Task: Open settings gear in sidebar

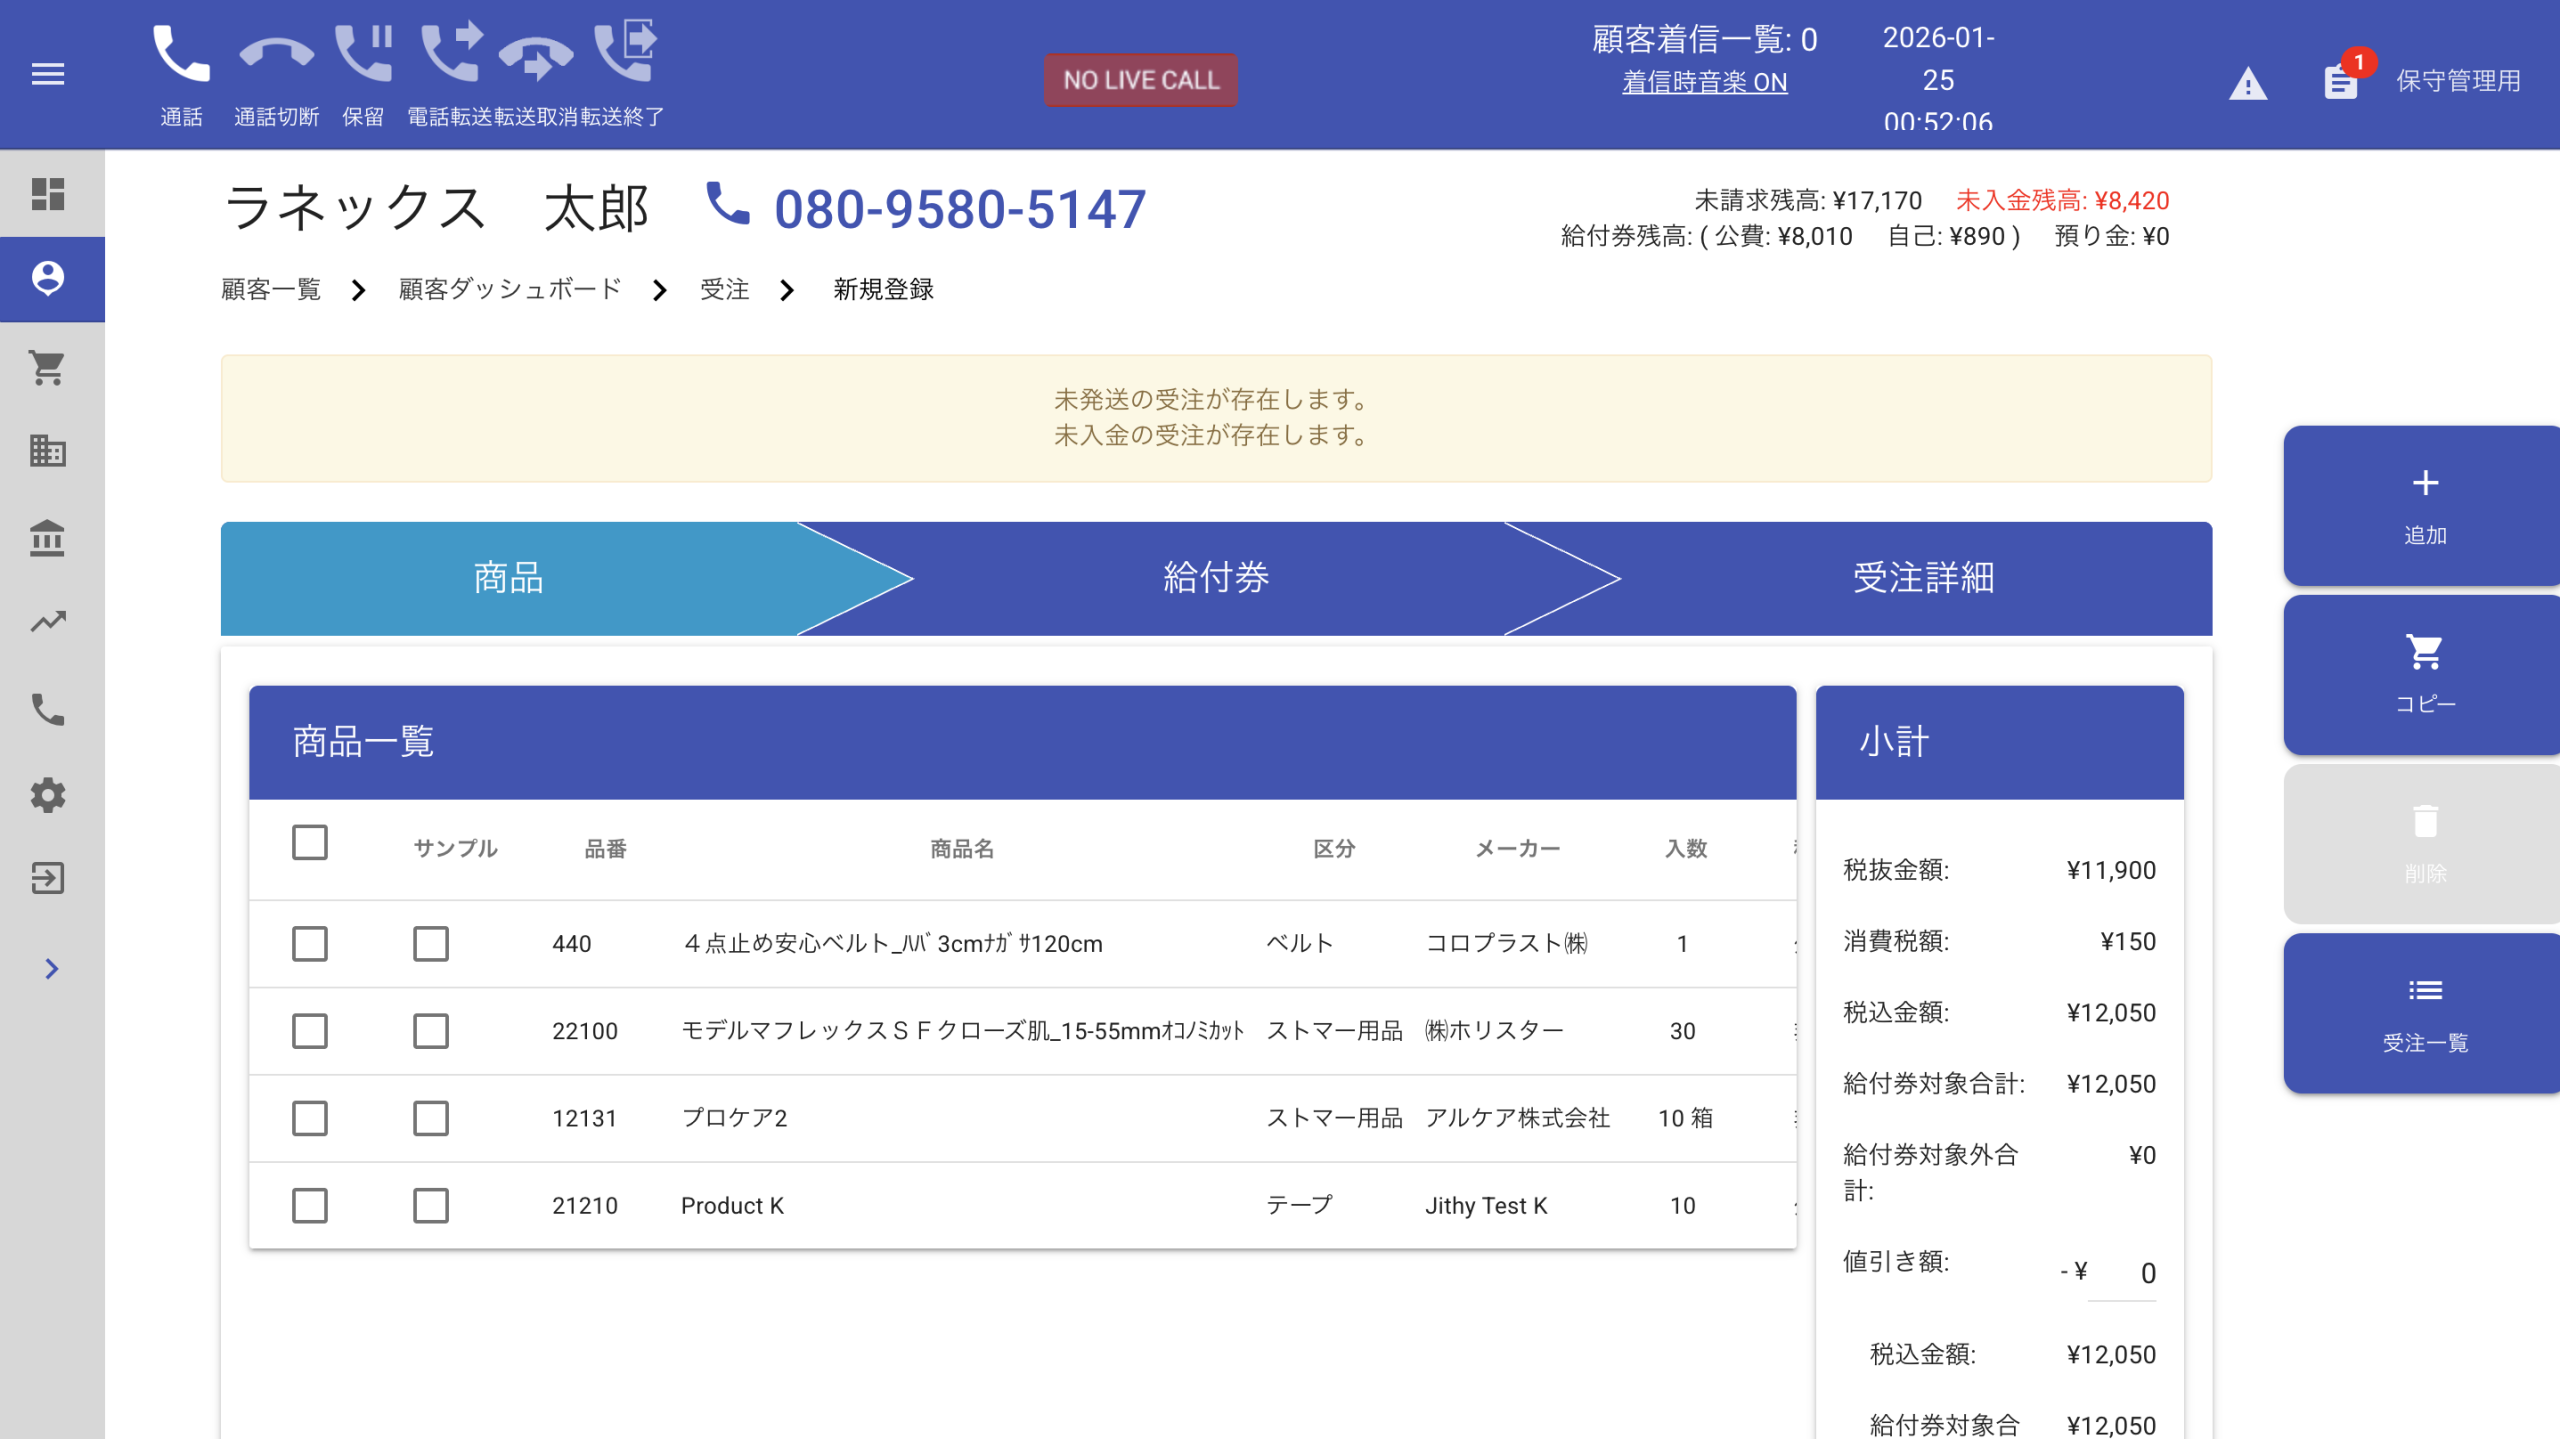Action: [x=48, y=795]
